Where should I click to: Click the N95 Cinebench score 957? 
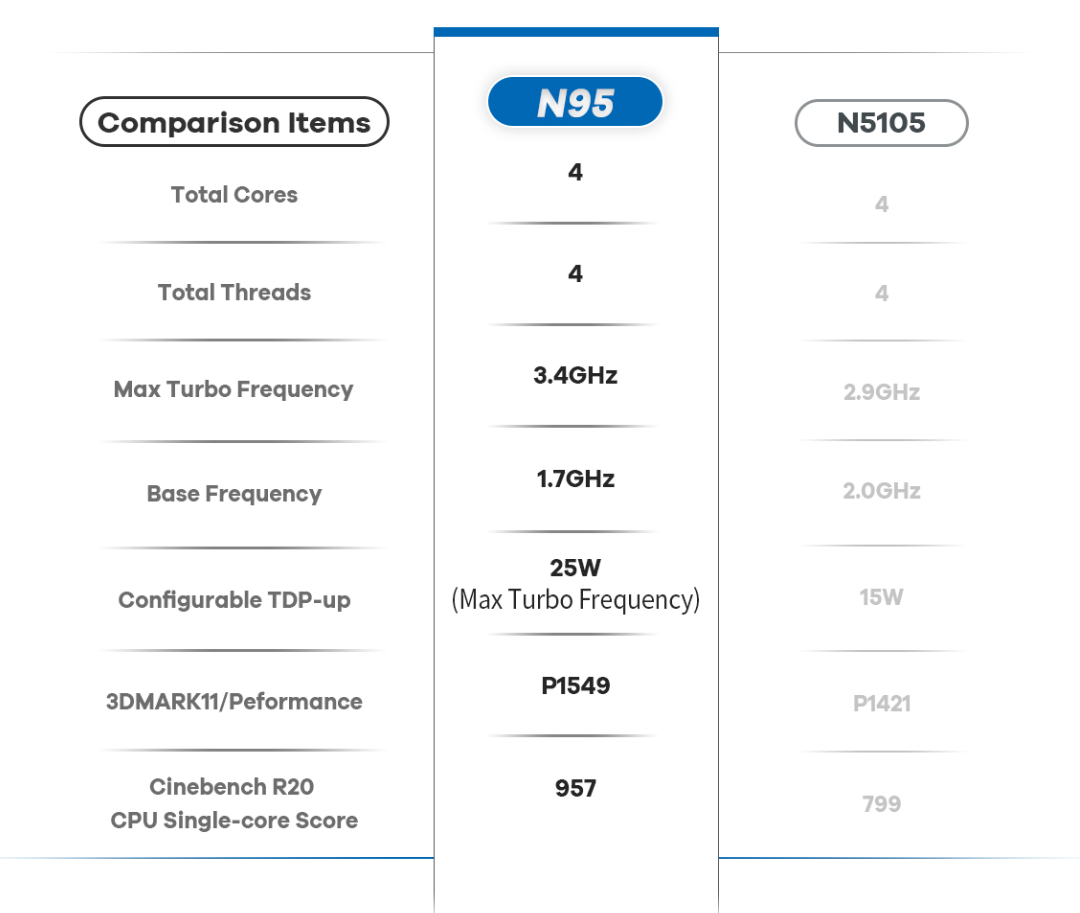(x=575, y=788)
